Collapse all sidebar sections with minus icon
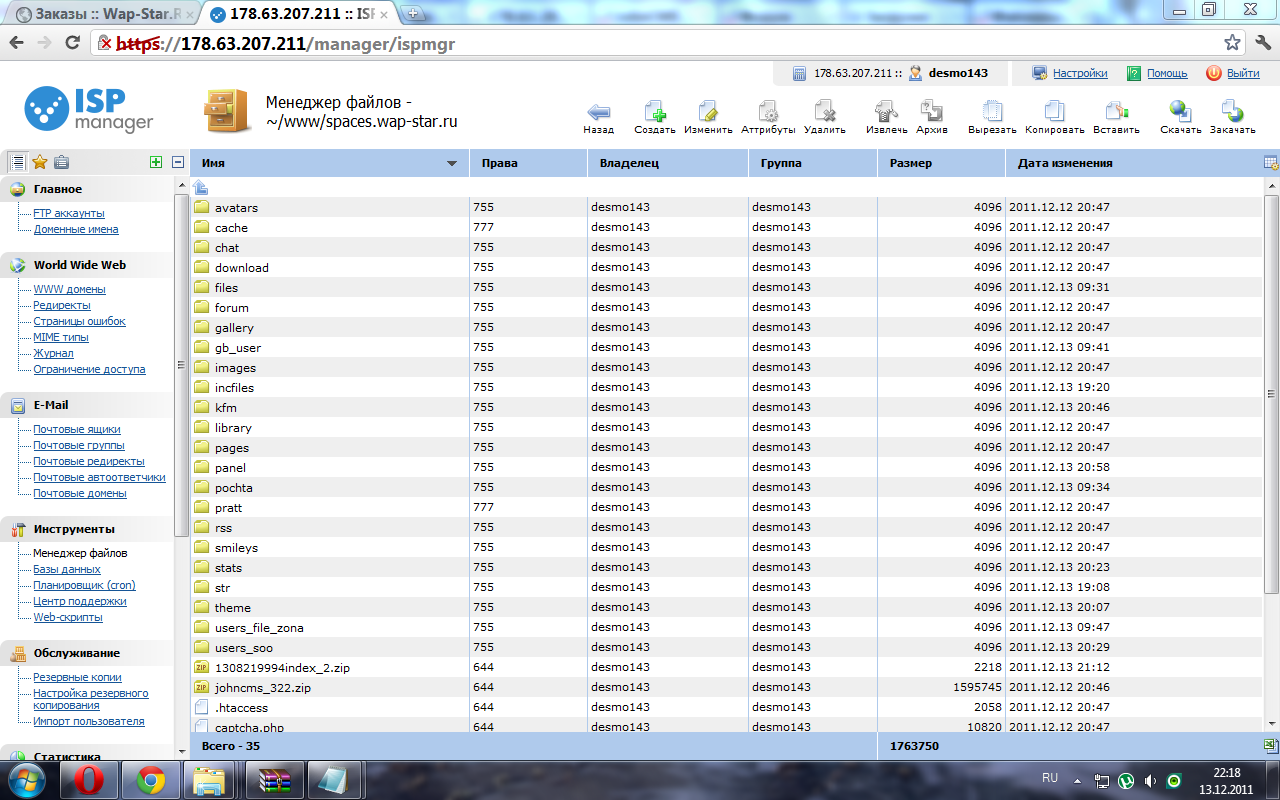The width and height of the screenshot is (1280, 800). pyautogui.click(x=178, y=162)
